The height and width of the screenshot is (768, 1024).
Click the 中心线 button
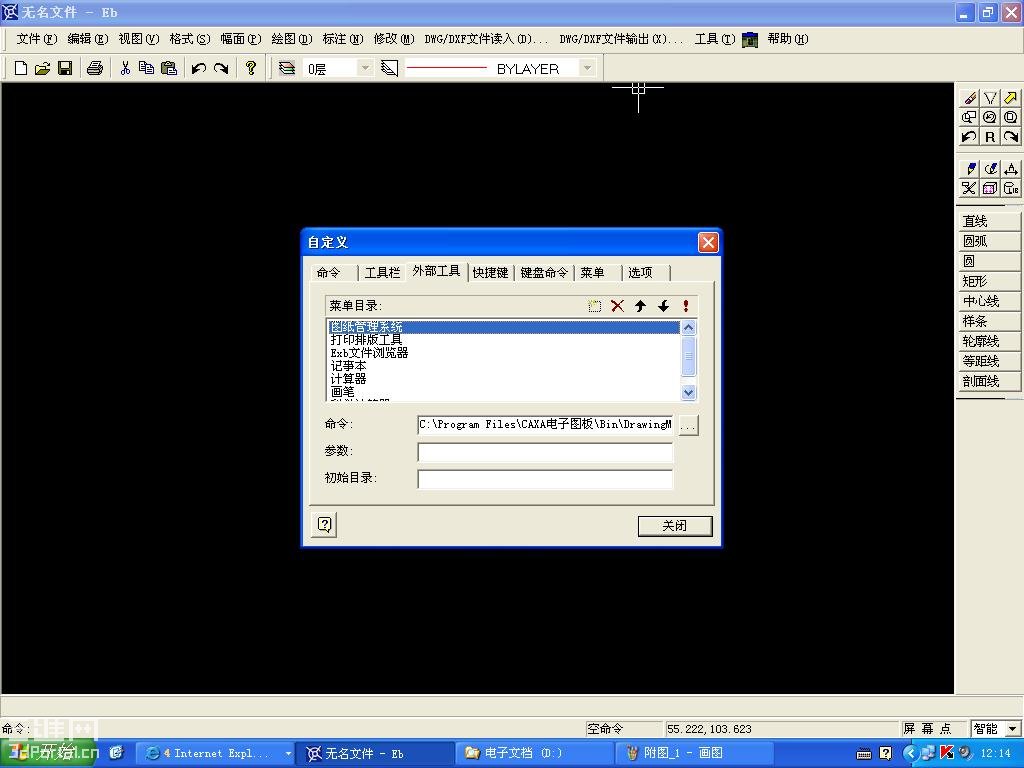tap(989, 301)
